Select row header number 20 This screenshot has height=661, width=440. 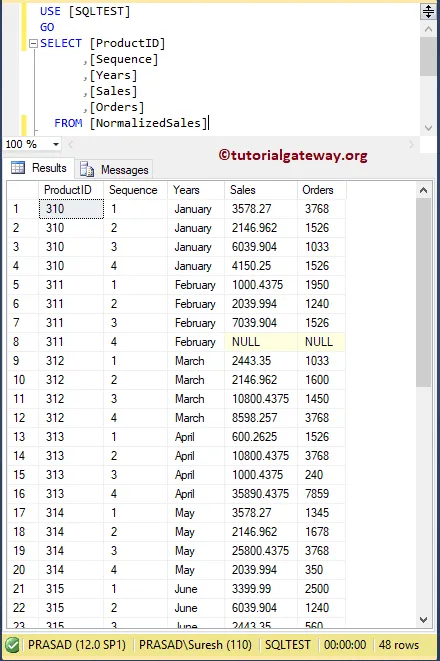23,570
